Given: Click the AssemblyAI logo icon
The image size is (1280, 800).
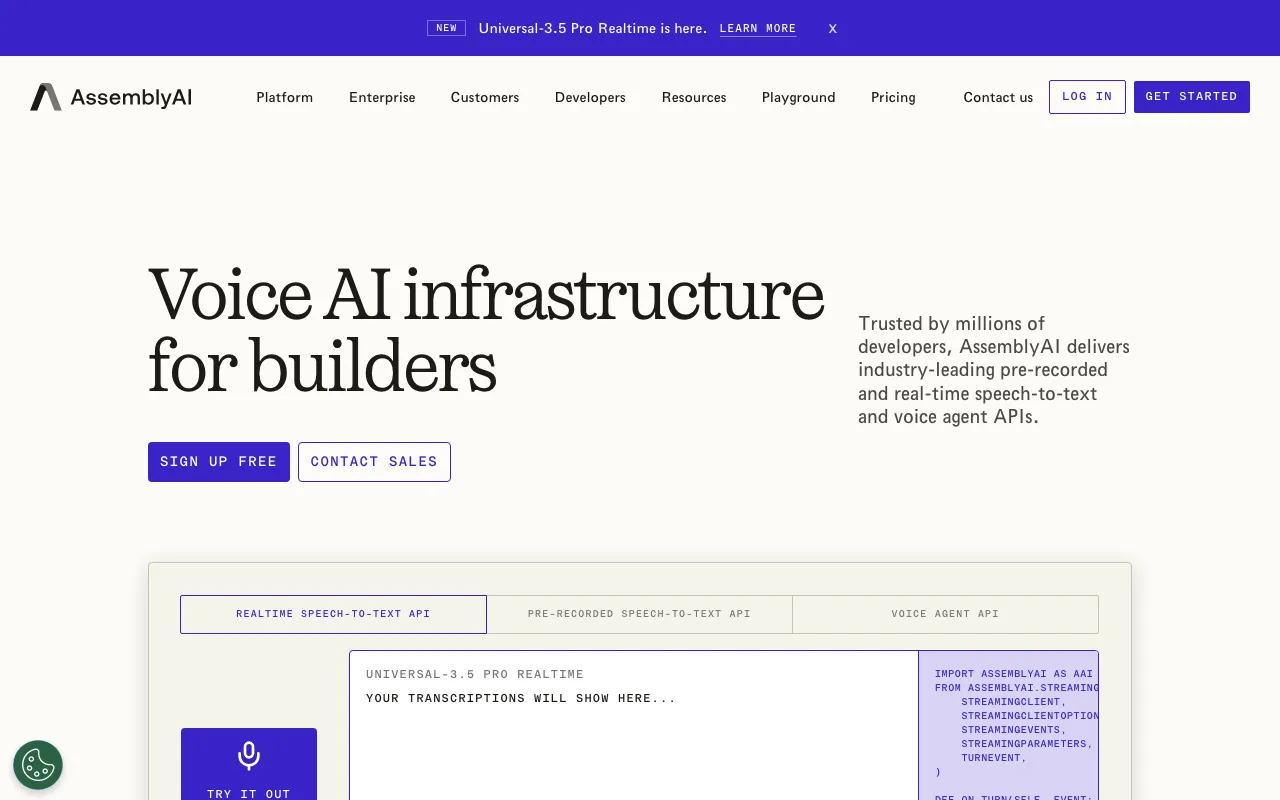Looking at the screenshot, I should 46,97.
